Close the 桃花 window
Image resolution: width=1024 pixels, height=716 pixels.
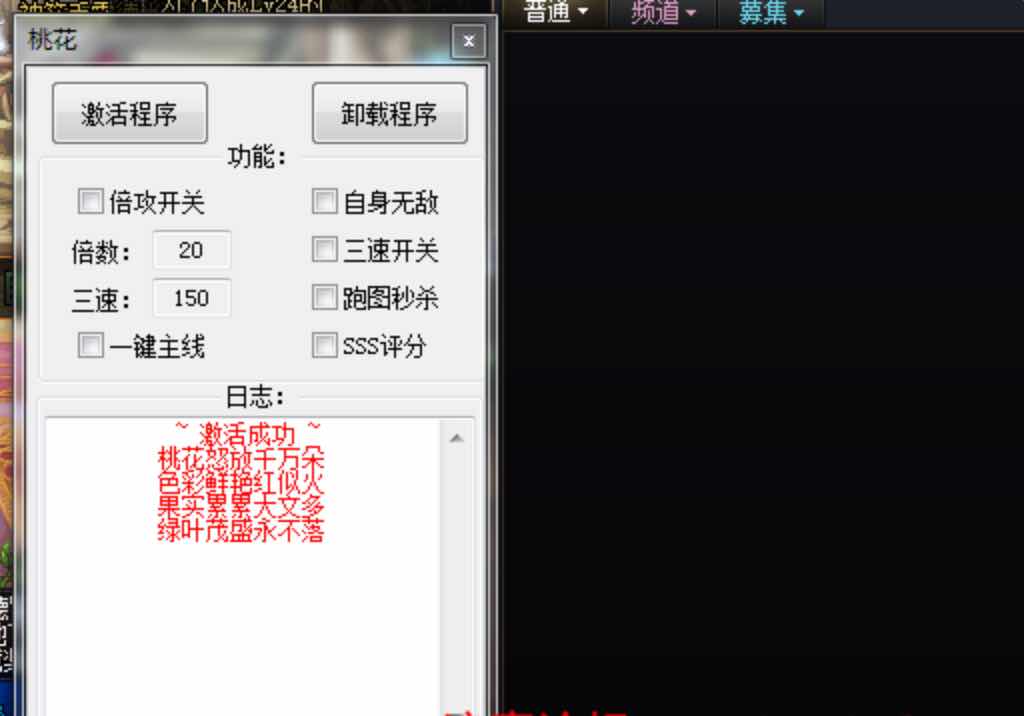pyautogui.click(x=469, y=41)
